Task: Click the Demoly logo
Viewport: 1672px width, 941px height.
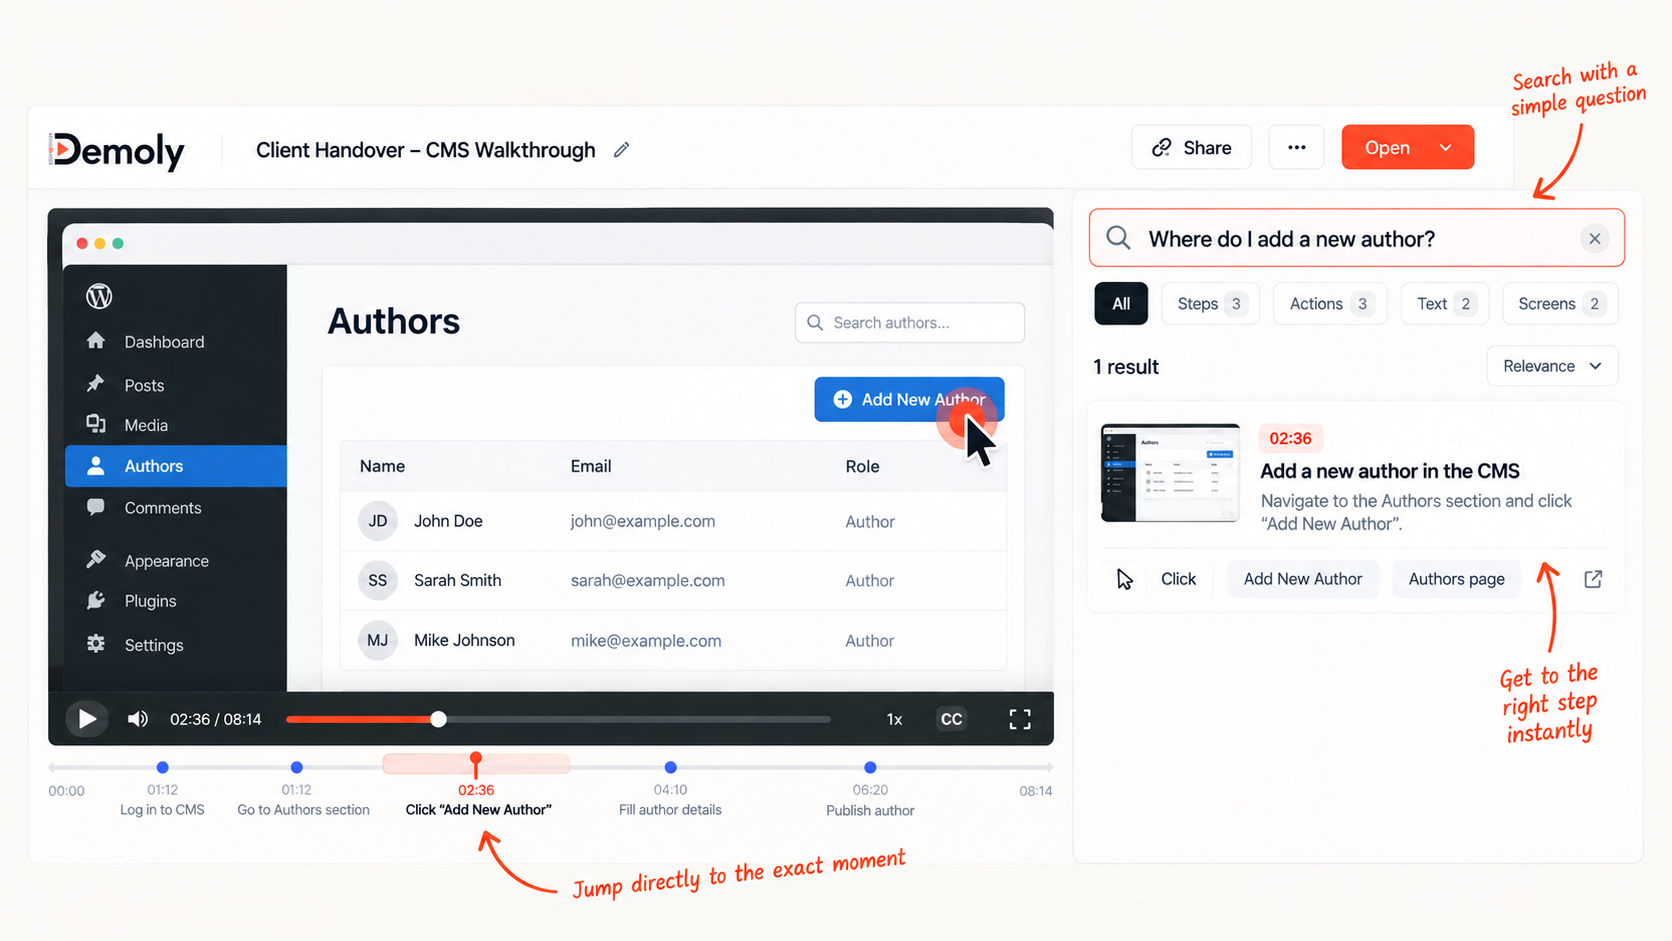Action: pos(117,150)
